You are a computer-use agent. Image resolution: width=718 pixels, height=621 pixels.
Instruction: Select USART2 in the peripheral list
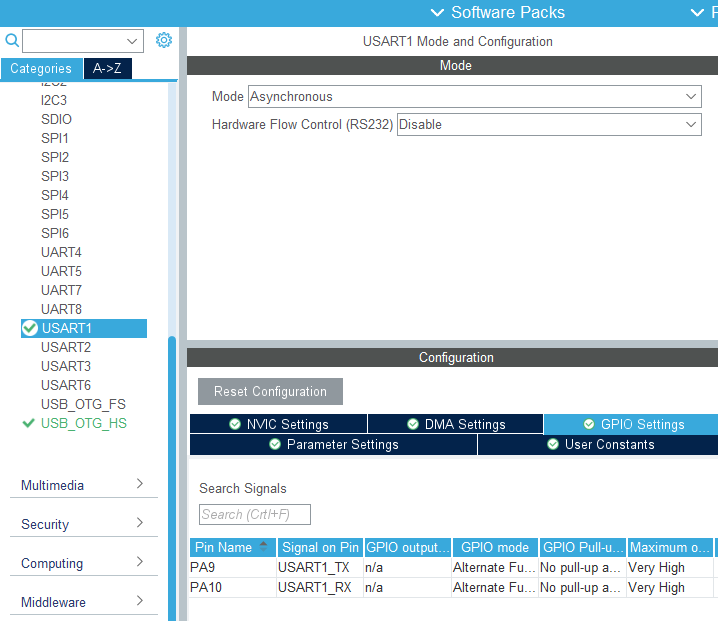[66, 347]
